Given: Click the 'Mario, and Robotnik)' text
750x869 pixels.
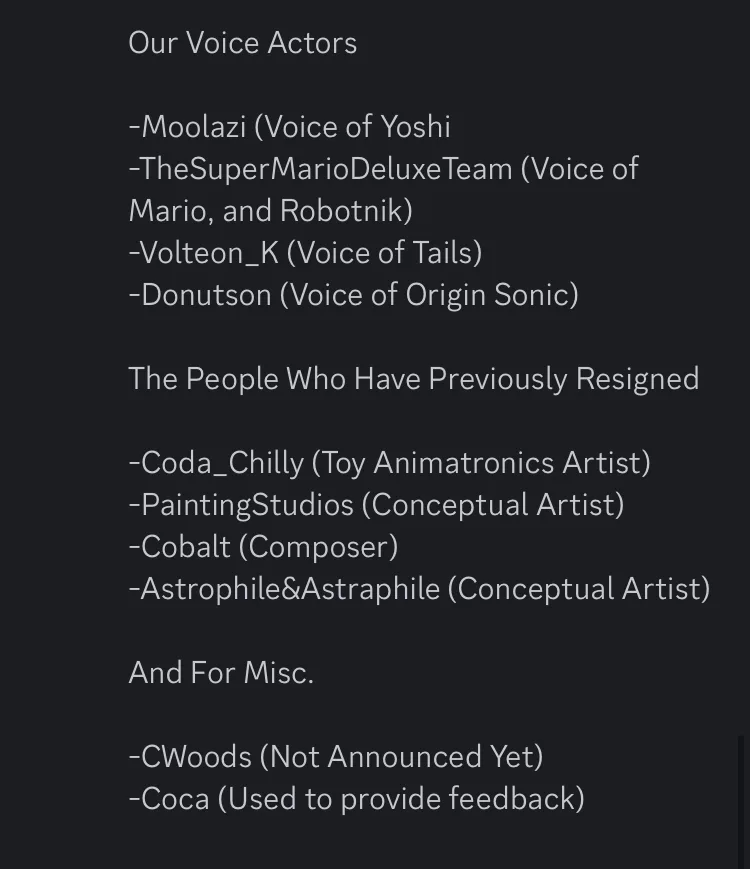Looking at the screenshot, I should [x=271, y=211].
